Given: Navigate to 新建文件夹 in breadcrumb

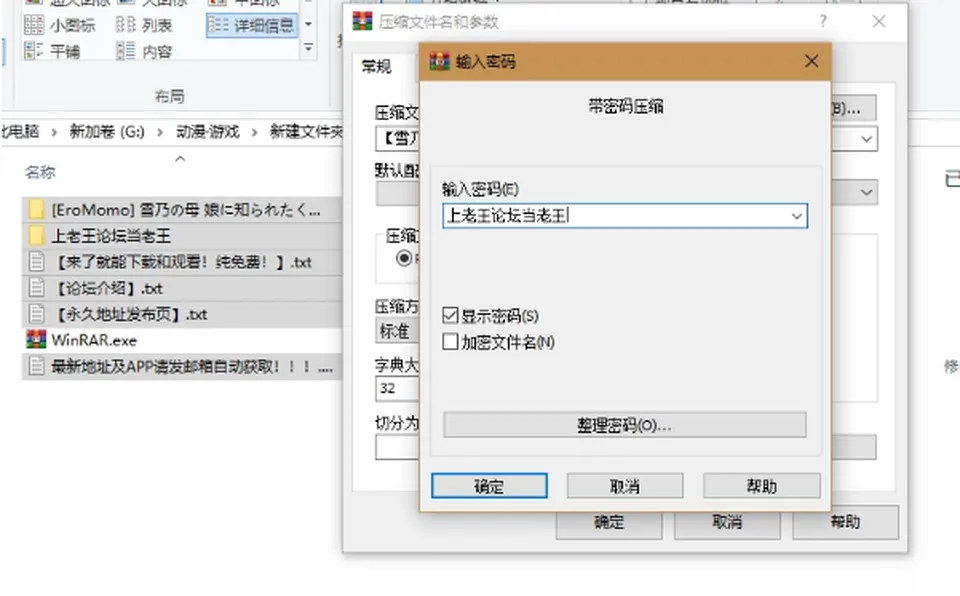Looking at the screenshot, I should point(306,132).
